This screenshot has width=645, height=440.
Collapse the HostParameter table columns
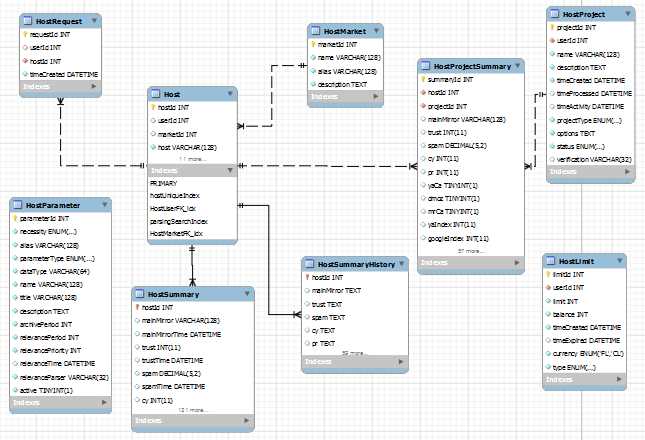tap(104, 204)
